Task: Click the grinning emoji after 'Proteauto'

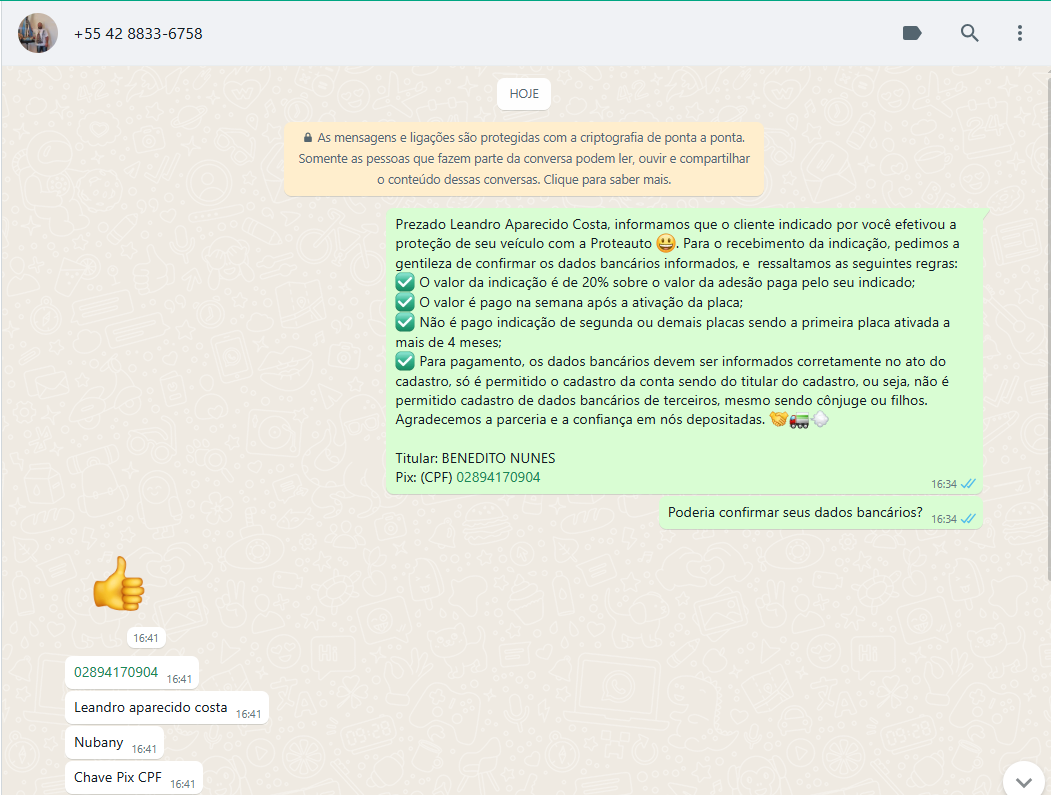Action: click(665, 243)
